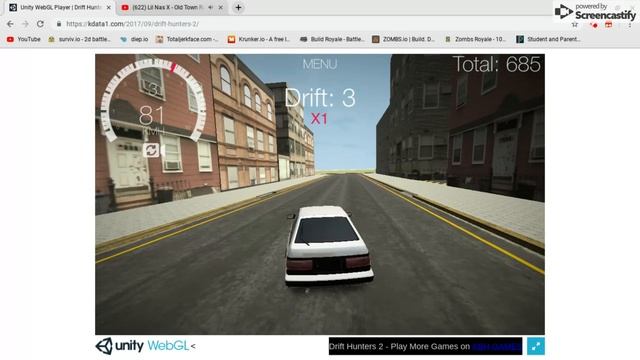Open the YouTube bookmark
640x360 pixels.
point(24,39)
